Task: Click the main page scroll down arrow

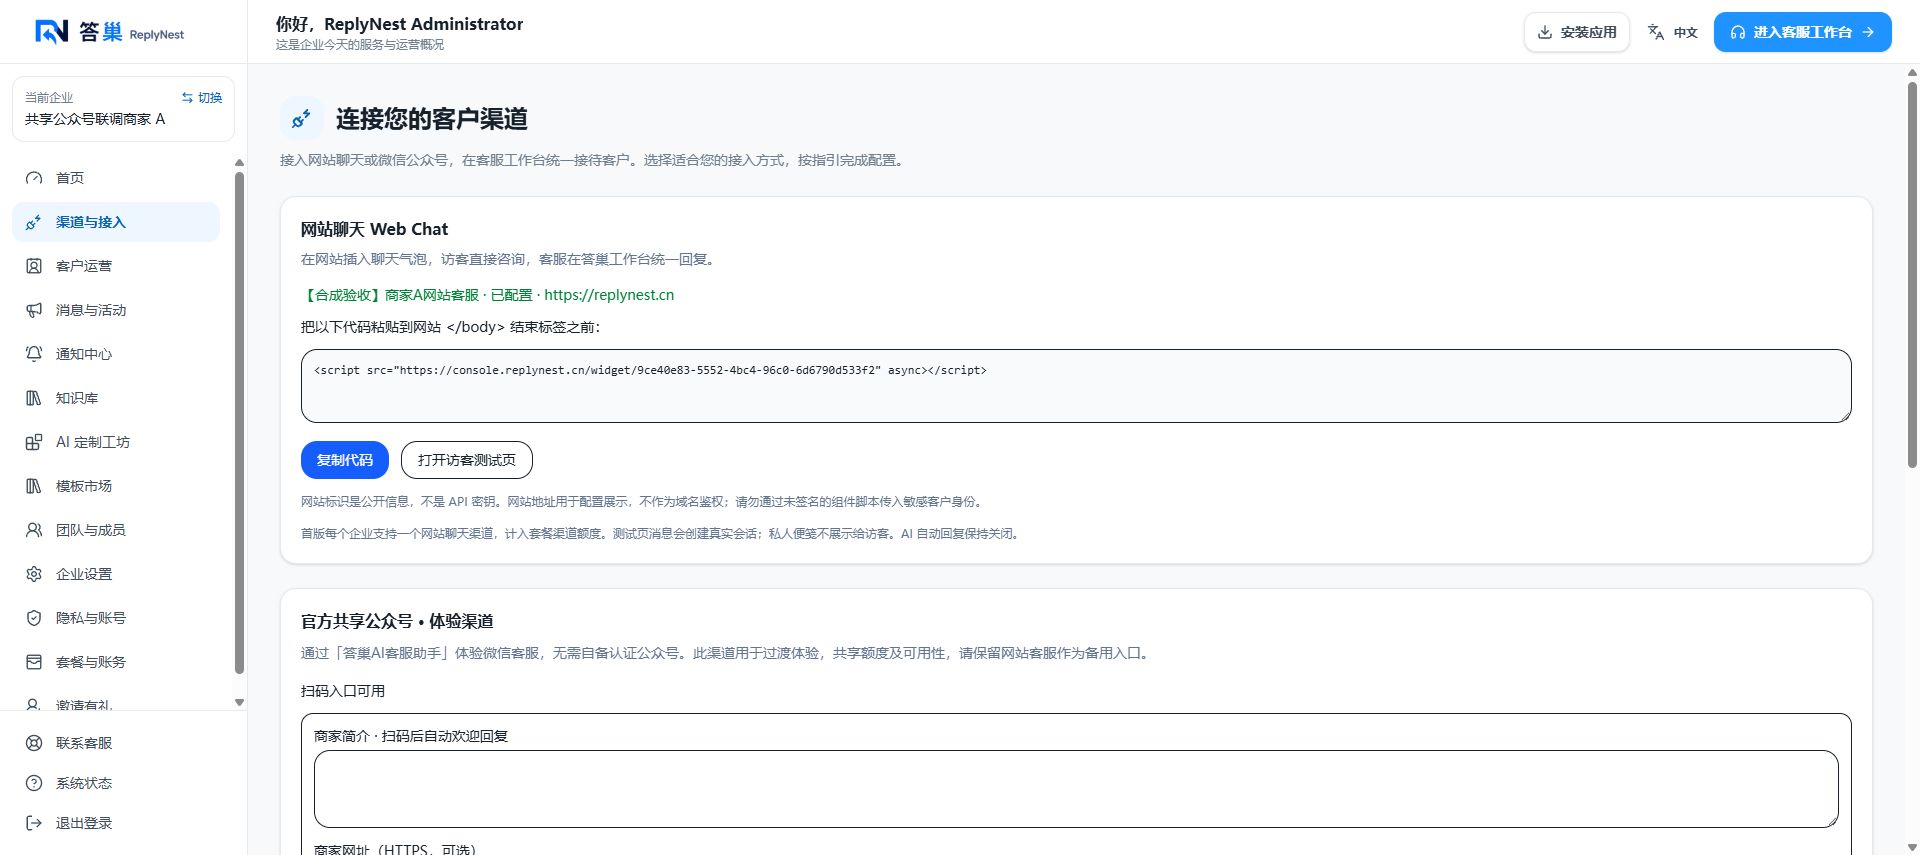Action: [x=1912, y=848]
